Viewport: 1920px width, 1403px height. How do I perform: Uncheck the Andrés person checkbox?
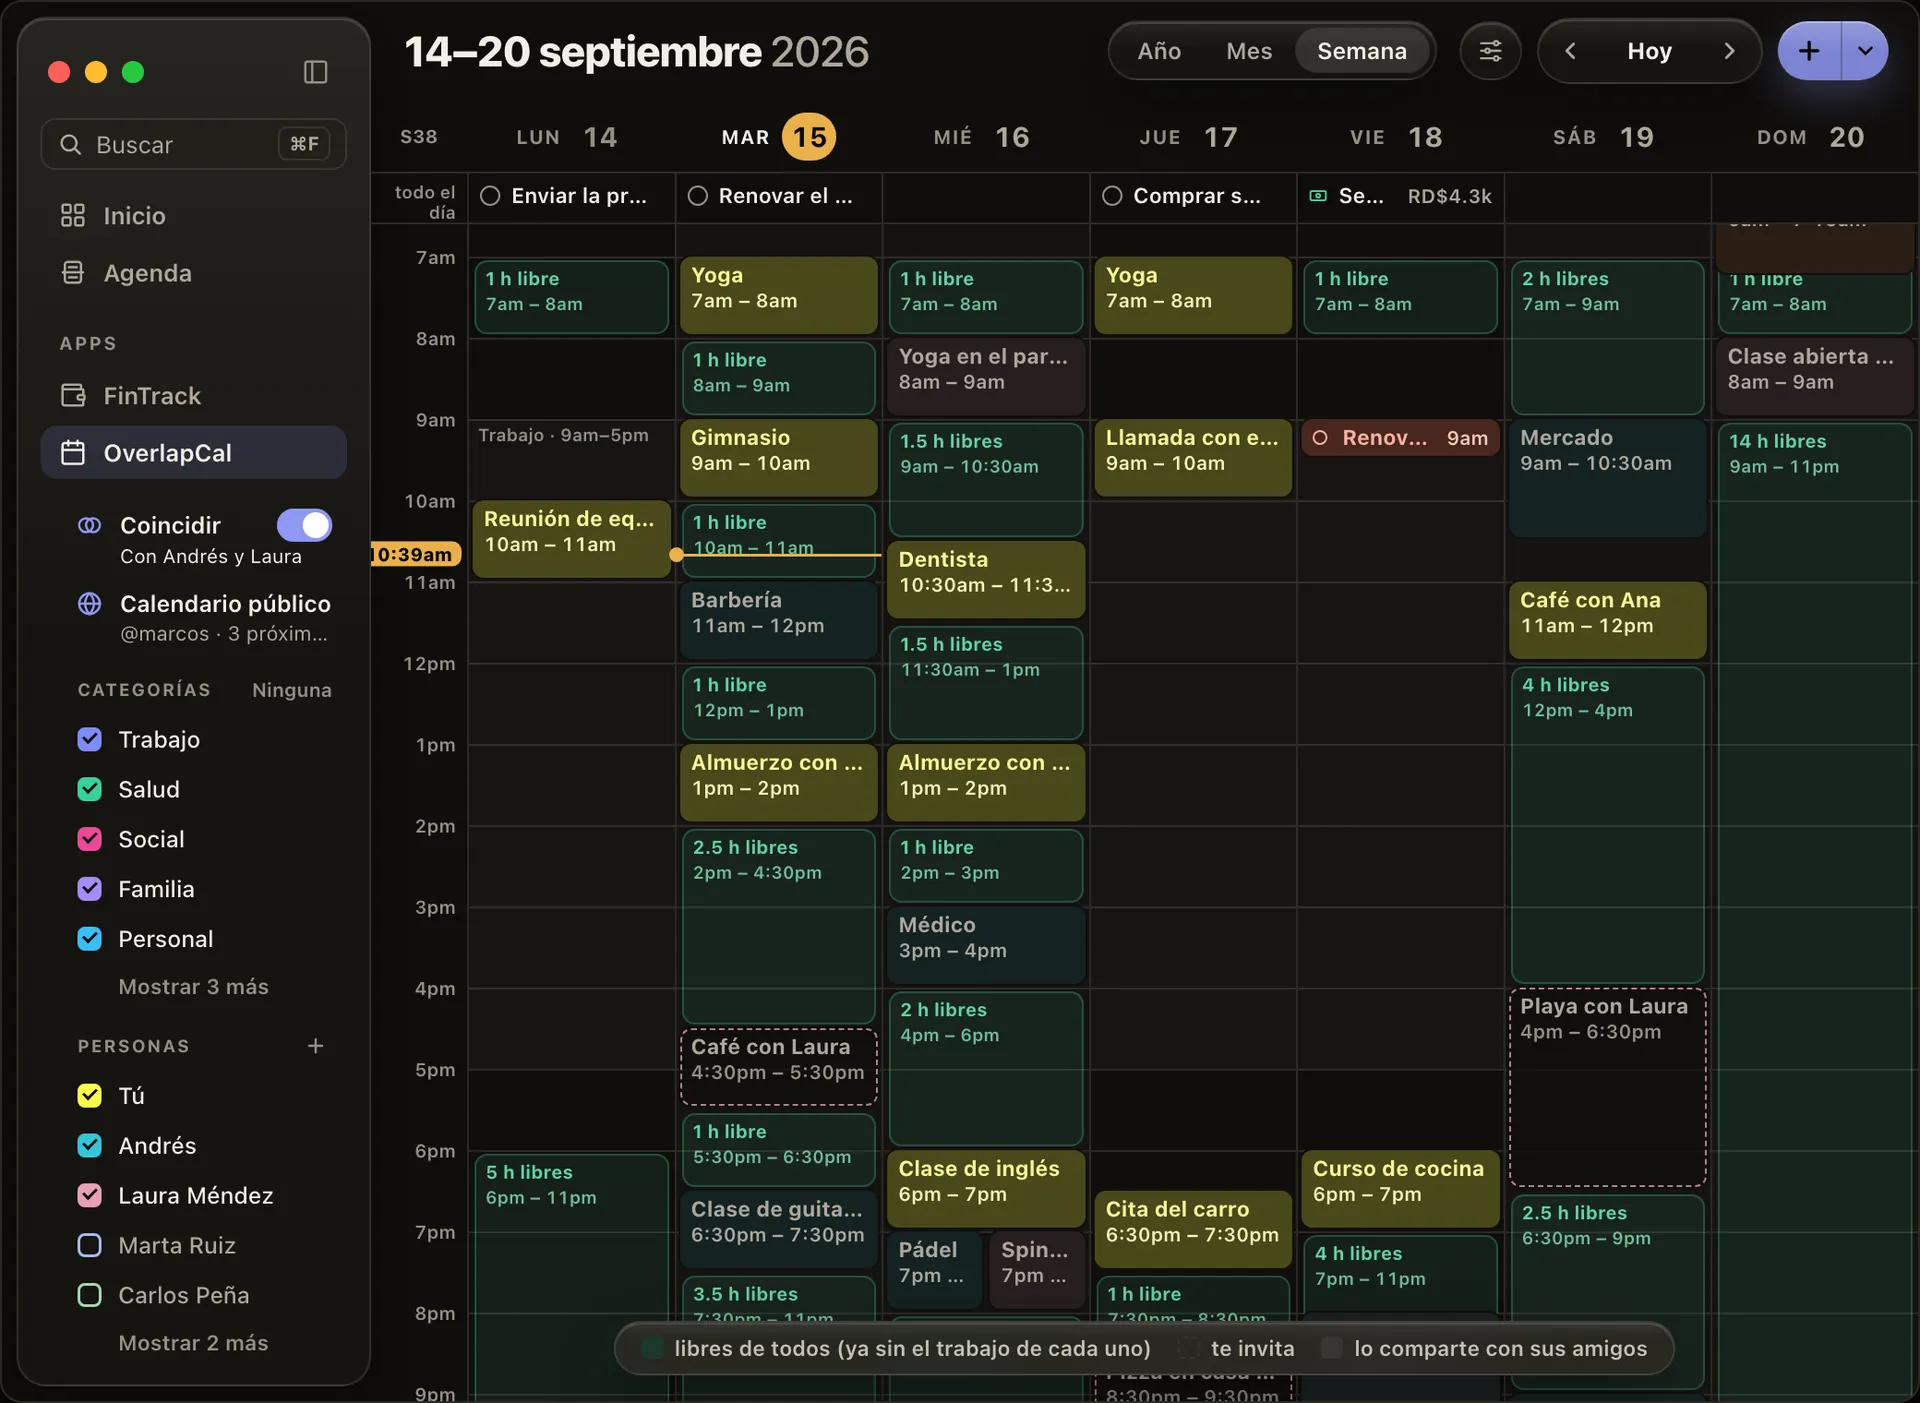pyautogui.click(x=90, y=1145)
